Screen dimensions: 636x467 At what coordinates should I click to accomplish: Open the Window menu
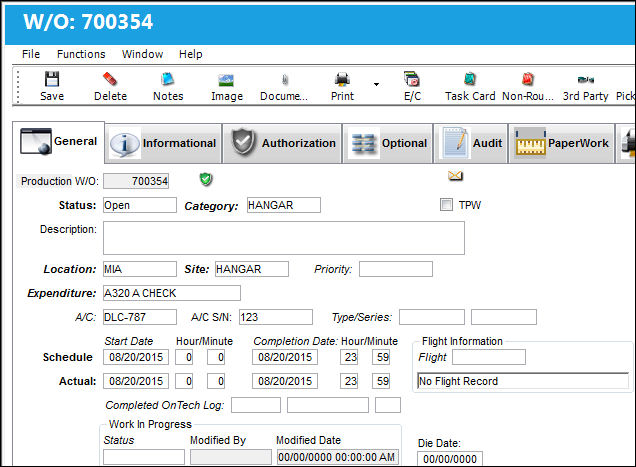coord(142,54)
